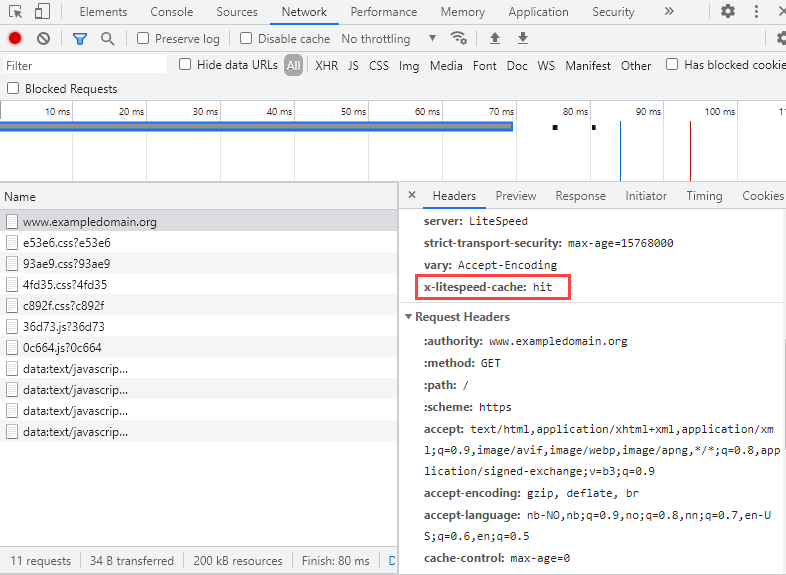Select the 93ae9.css?93ae9 request row
This screenshot has height=575, width=786.
click(199, 264)
